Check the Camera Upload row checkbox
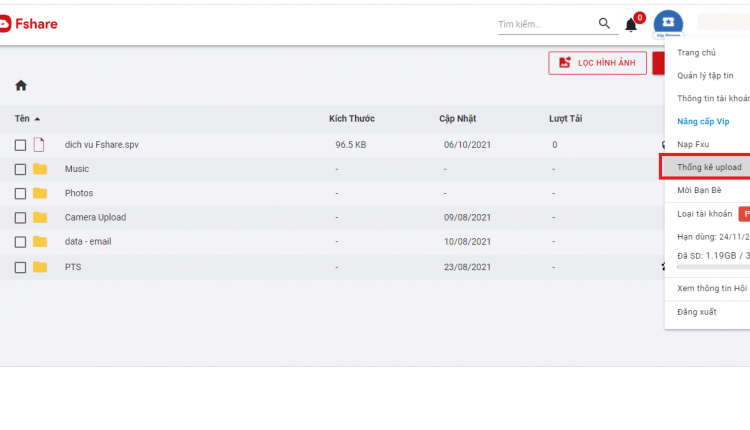 20,218
